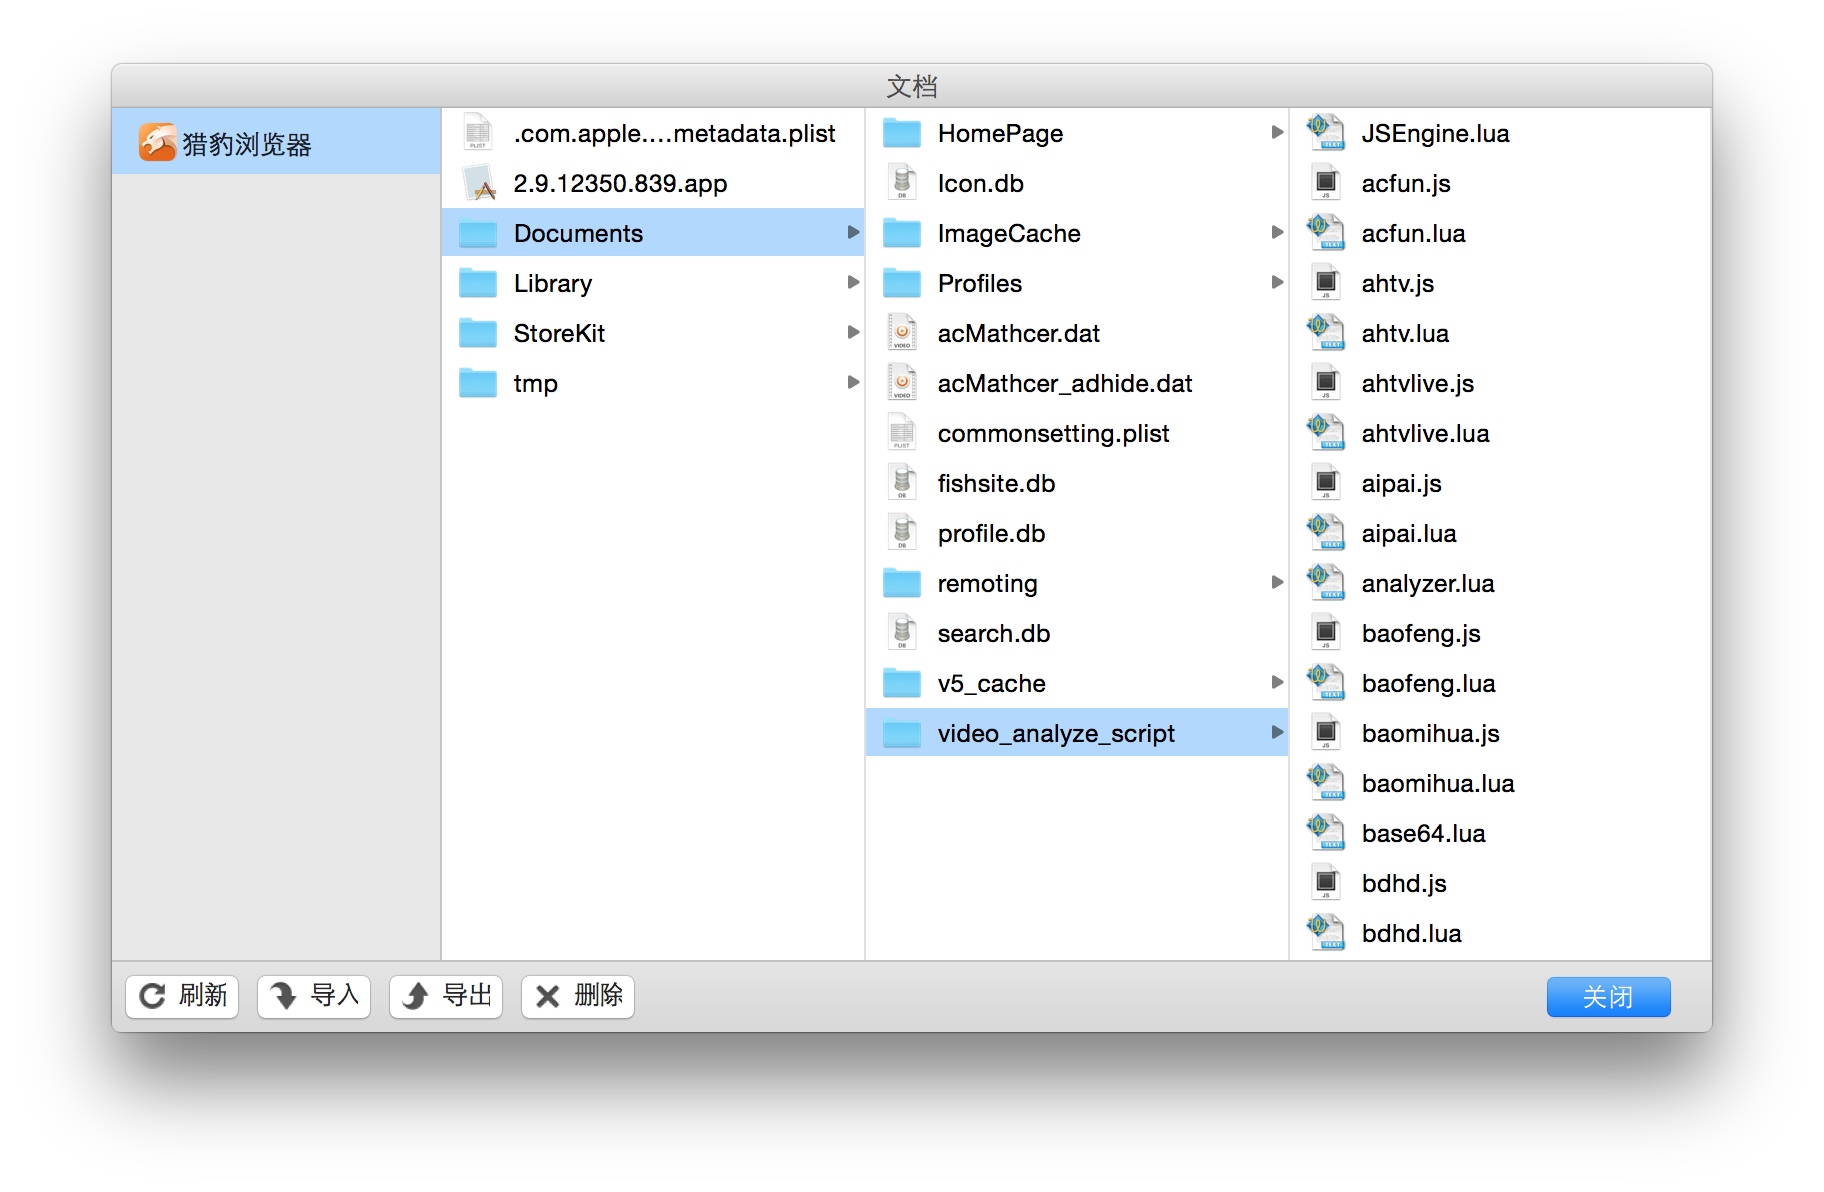Click the 删除 (Delete) button
Screen dimensions: 1824x1192
click(x=578, y=996)
